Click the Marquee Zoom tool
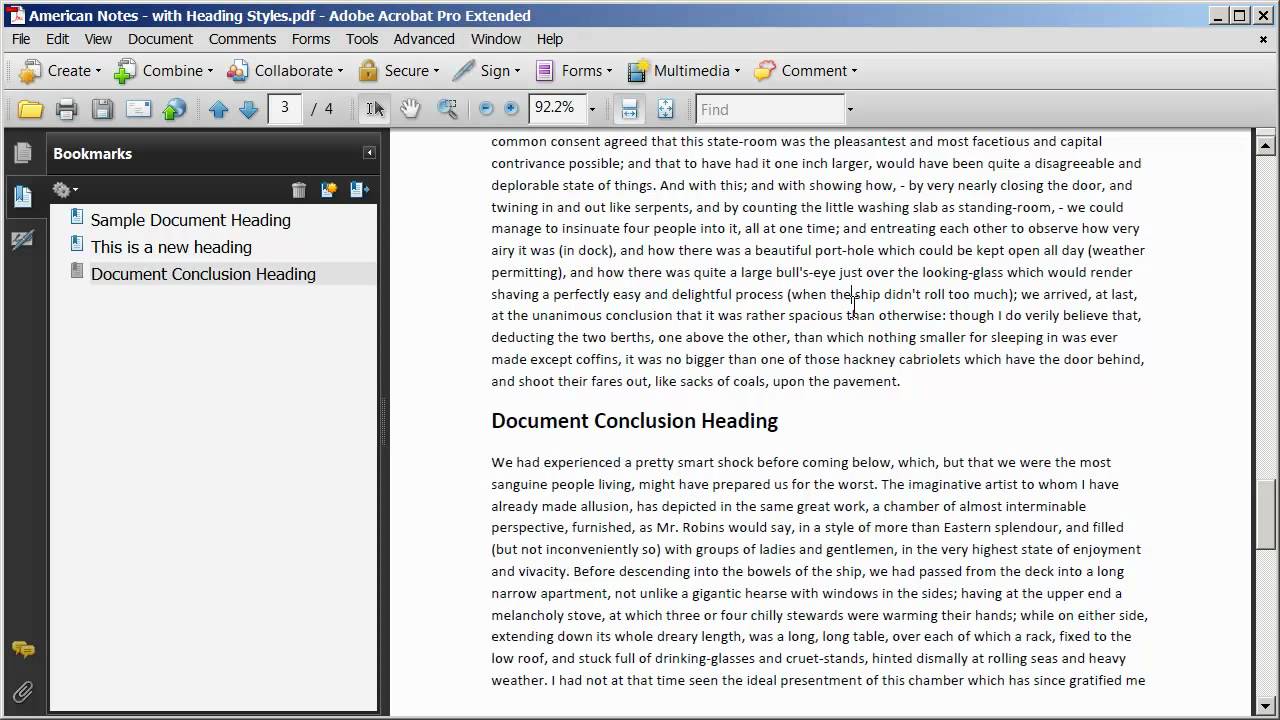This screenshot has height=720, width=1280. tap(447, 109)
